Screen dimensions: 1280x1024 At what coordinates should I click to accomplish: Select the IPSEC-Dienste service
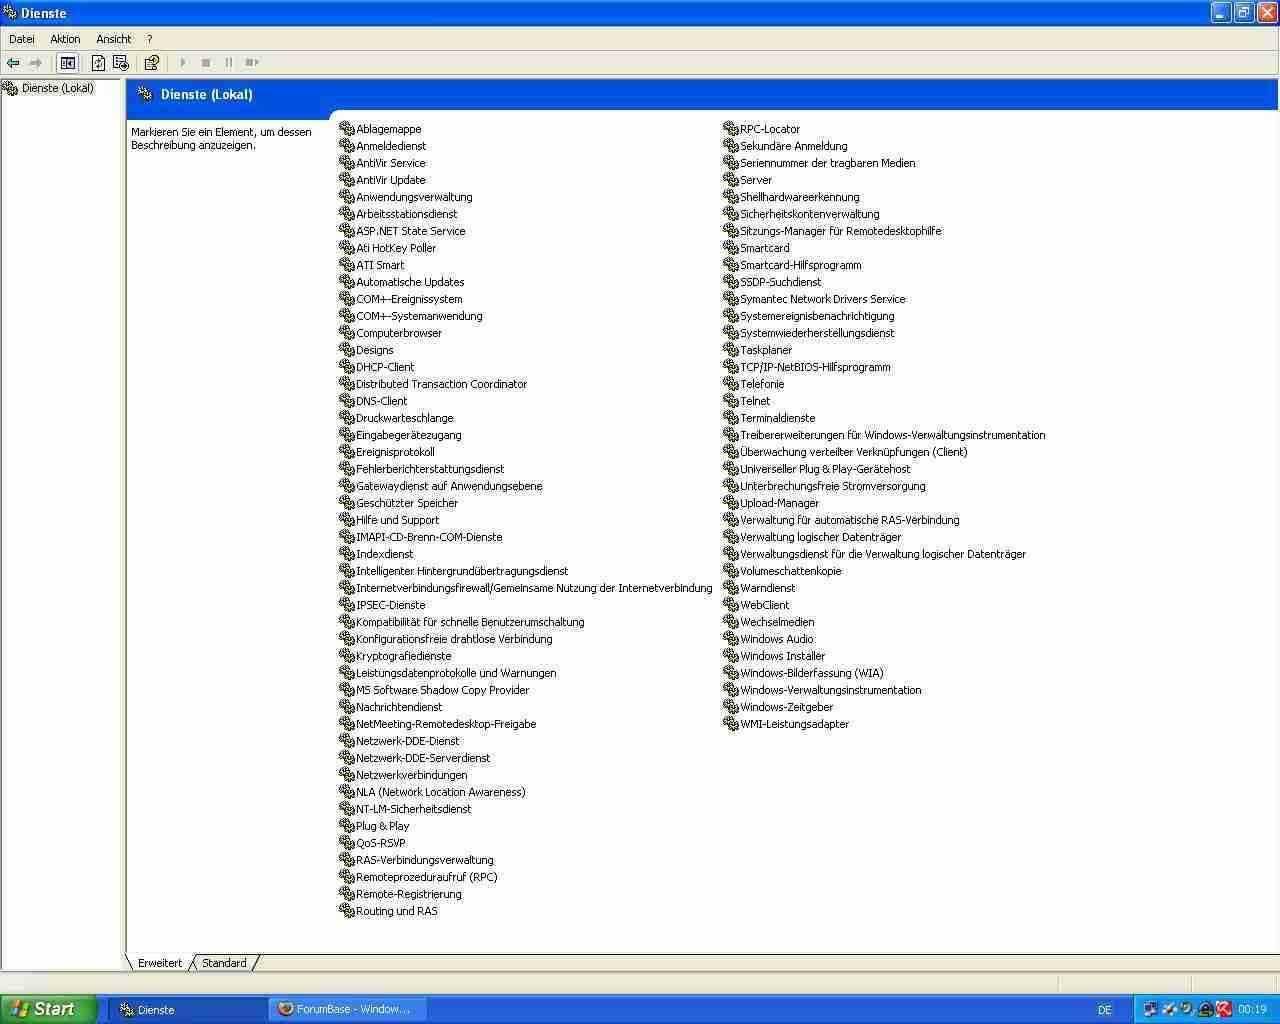(391, 605)
